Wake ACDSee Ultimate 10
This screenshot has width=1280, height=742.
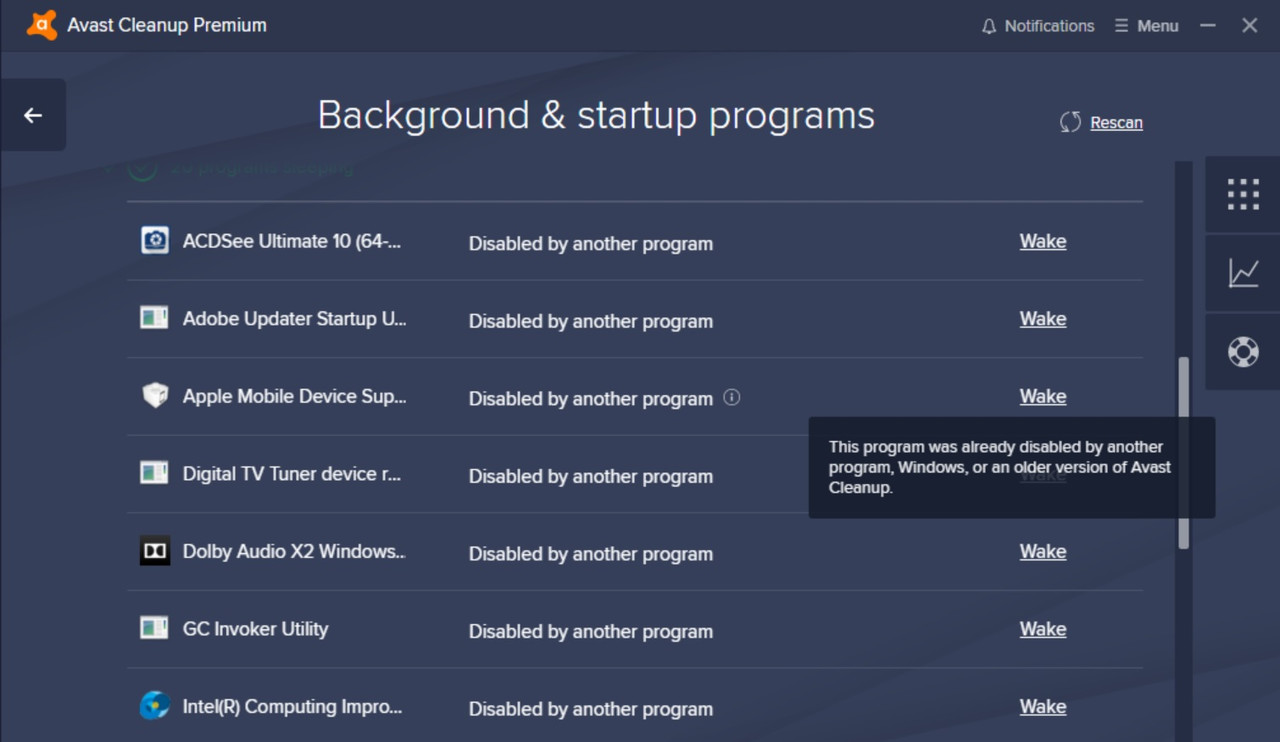point(1043,241)
